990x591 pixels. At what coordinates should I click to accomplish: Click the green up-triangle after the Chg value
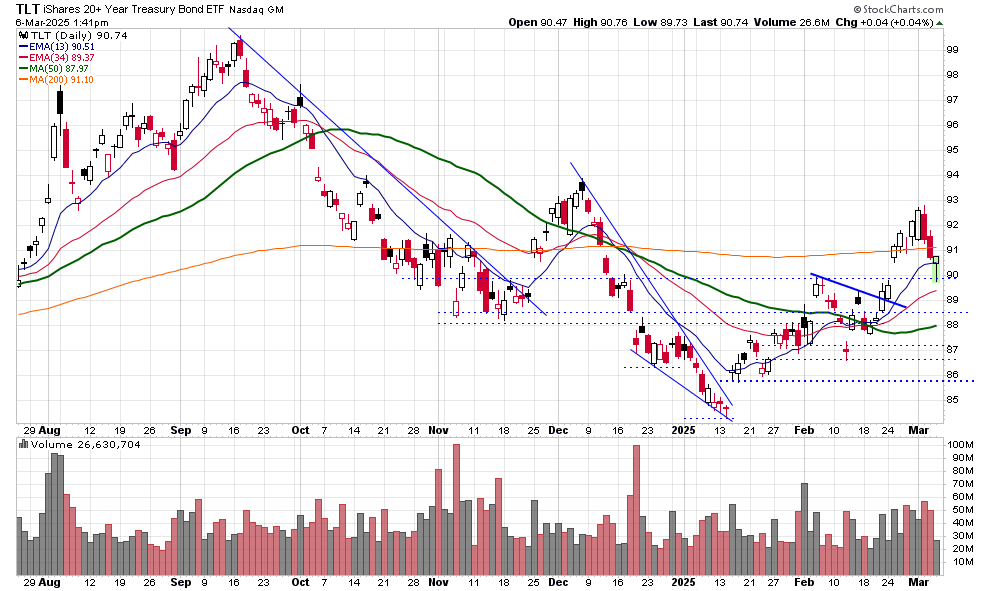tap(939, 23)
